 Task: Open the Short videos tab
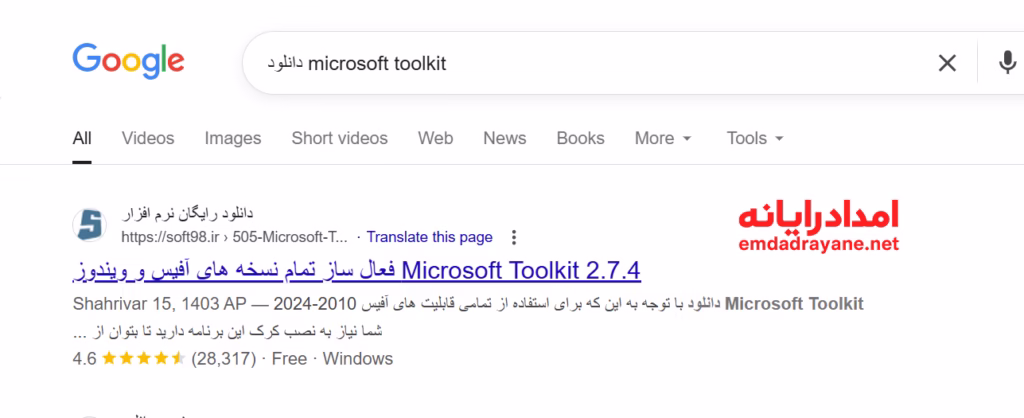(339, 138)
